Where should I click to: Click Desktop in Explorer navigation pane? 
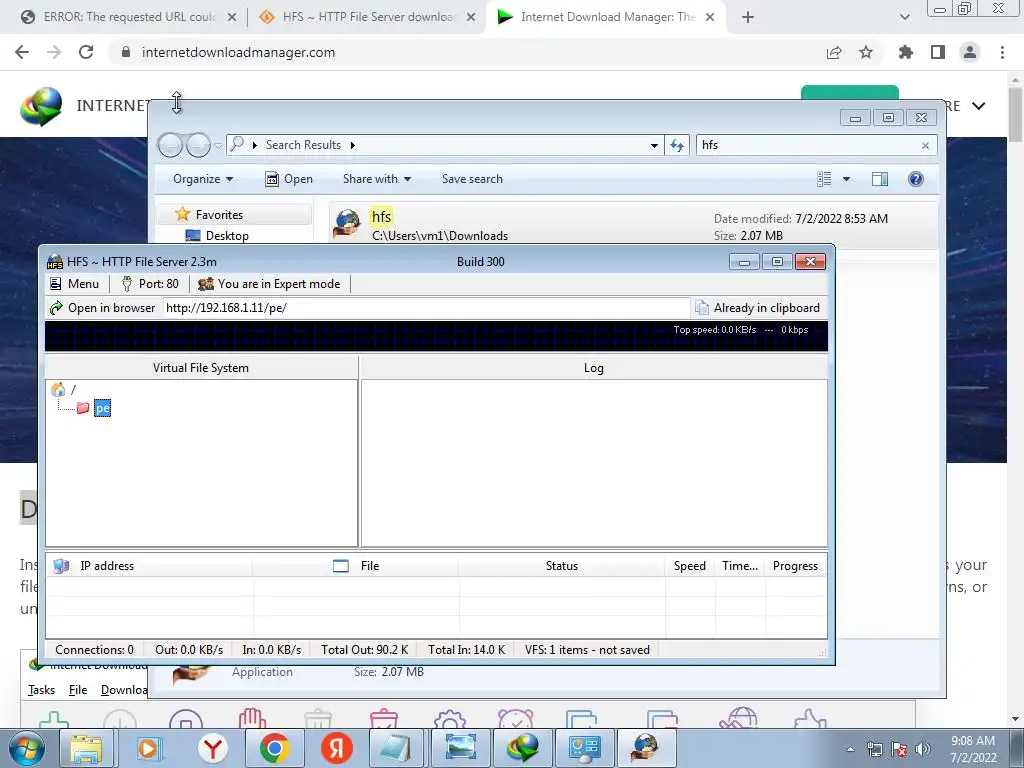227,236
